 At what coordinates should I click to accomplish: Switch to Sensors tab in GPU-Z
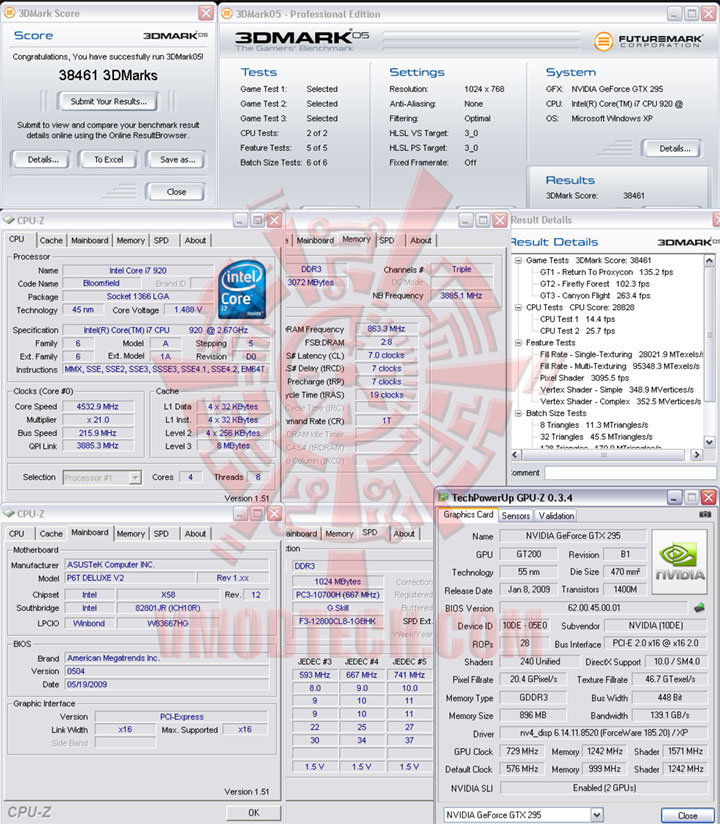pyautogui.click(x=516, y=516)
